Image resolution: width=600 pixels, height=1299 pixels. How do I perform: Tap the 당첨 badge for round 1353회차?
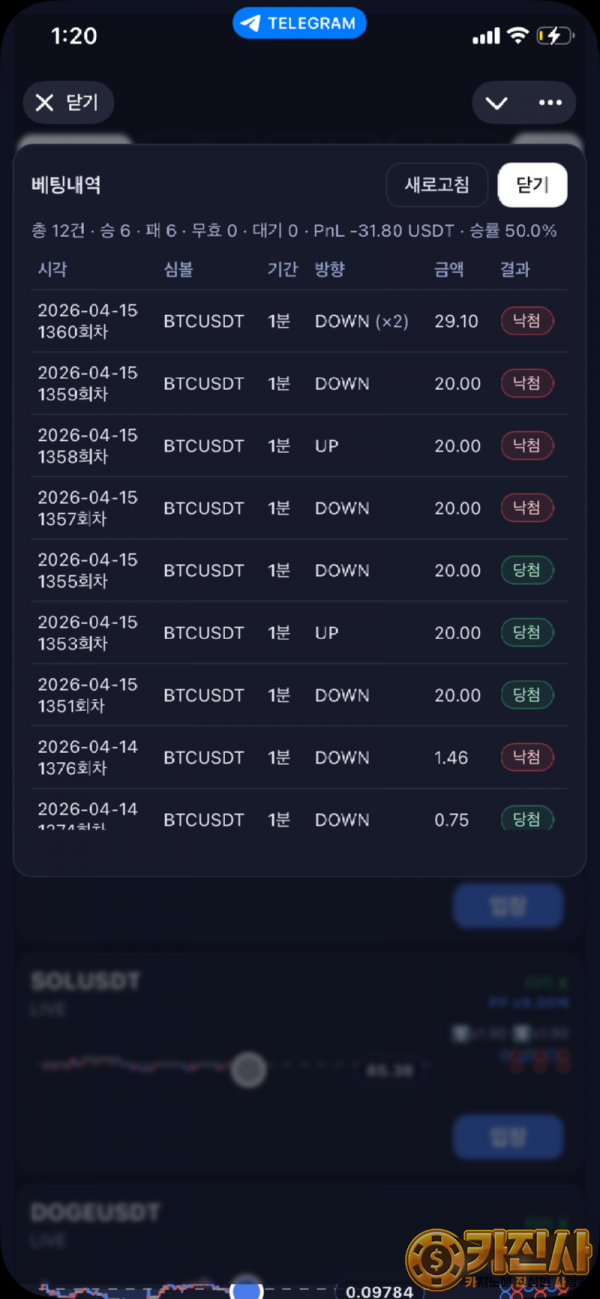(x=527, y=633)
